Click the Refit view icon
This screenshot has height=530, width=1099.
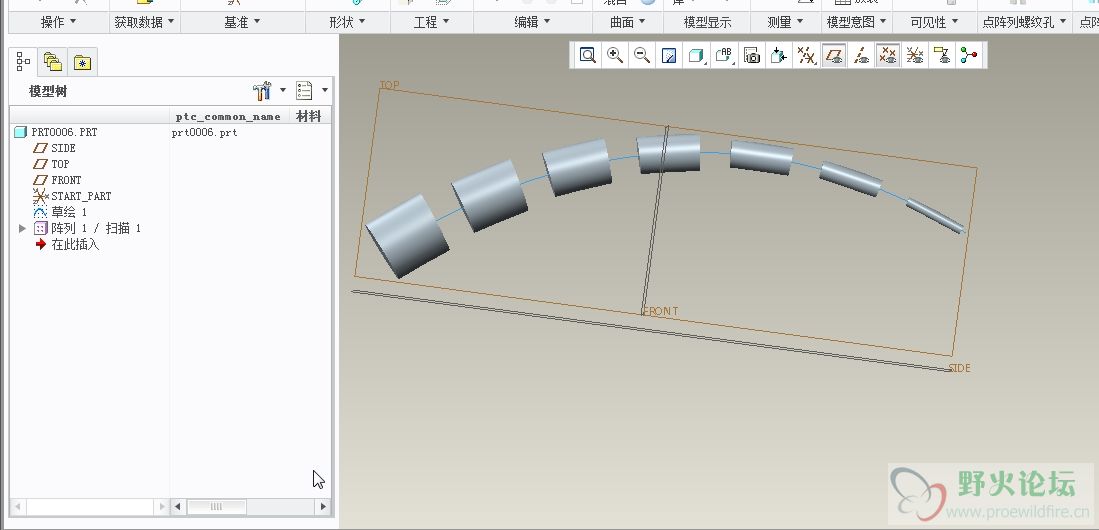588,56
